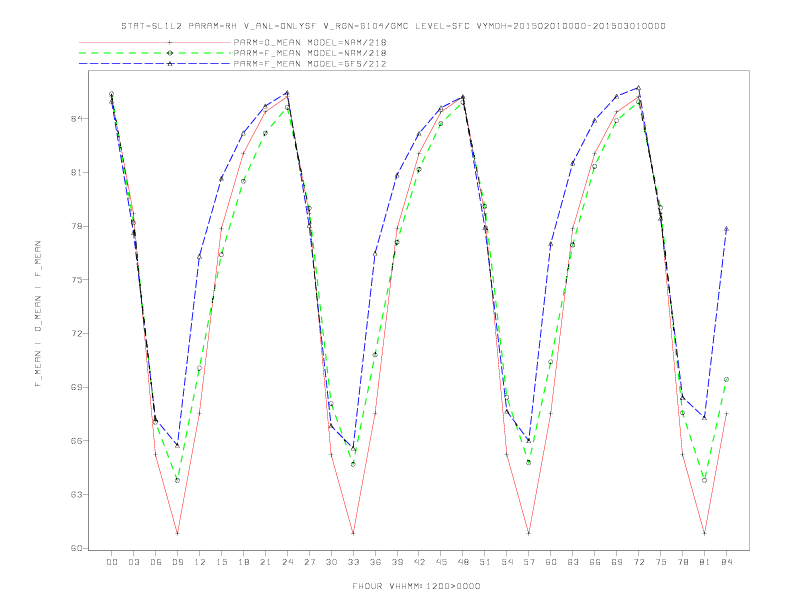Click x-axis forecast hour label 57
Viewport: 792px width, 612px height.
[x=529, y=562]
